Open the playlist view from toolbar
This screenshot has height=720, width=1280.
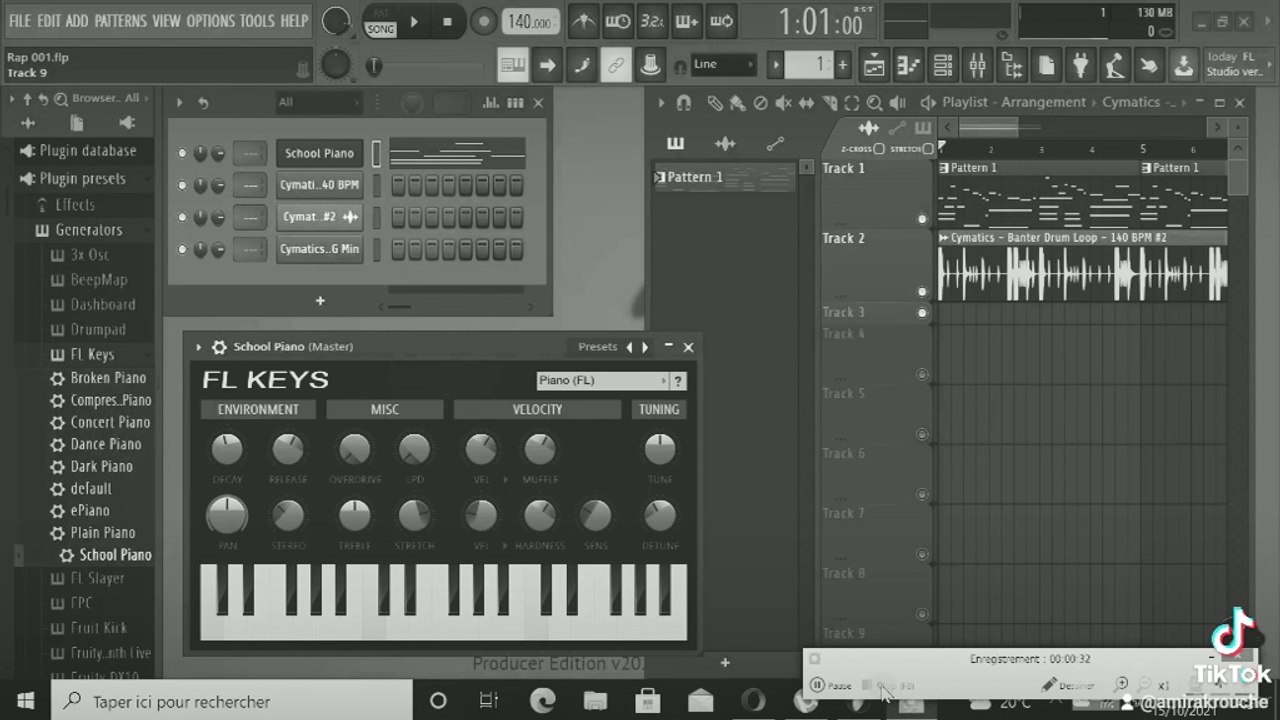tap(874, 66)
